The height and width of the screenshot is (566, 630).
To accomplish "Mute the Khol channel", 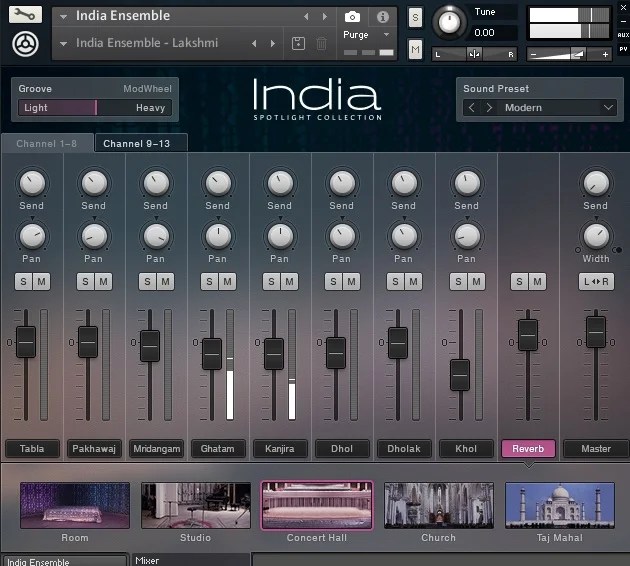I will click(477, 282).
